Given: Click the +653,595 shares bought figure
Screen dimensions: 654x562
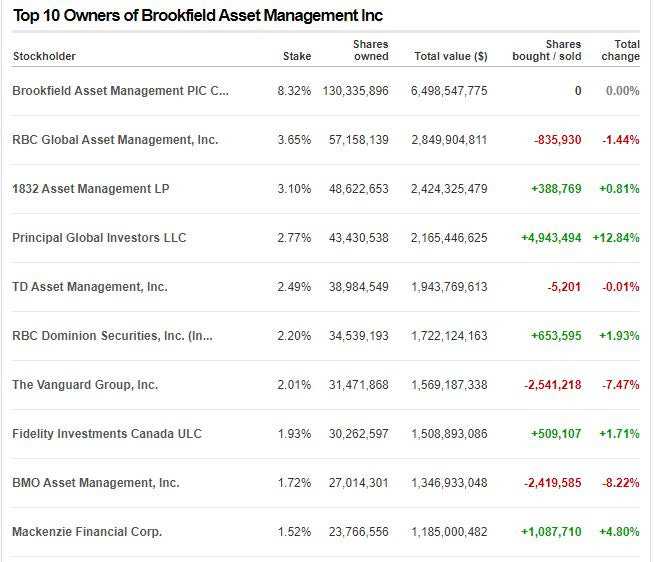Looking at the screenshot, I should [x=556, y=336].
